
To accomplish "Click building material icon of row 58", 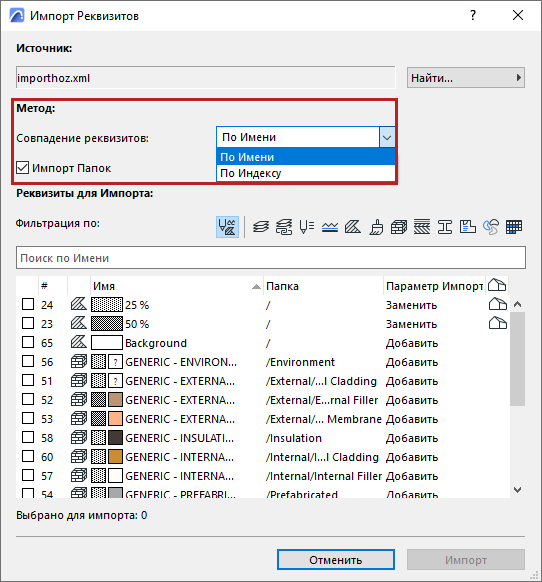I will tap(79, 437).
